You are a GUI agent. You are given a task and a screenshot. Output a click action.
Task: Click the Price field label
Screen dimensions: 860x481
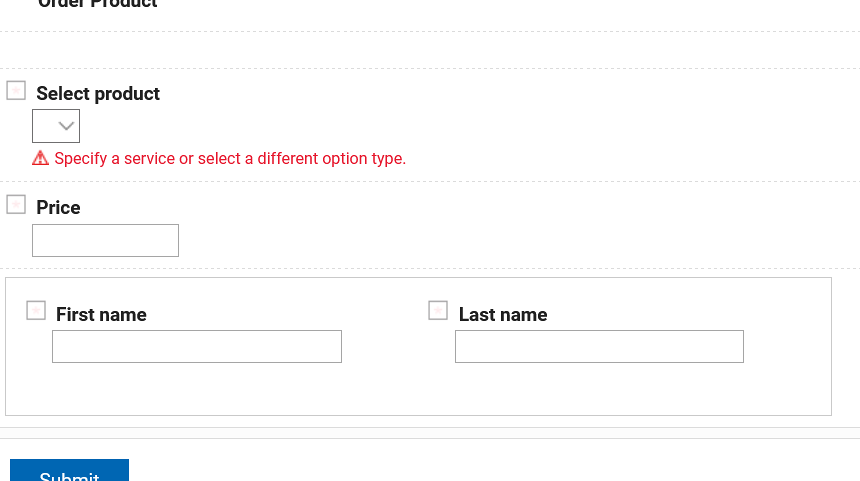58,208
